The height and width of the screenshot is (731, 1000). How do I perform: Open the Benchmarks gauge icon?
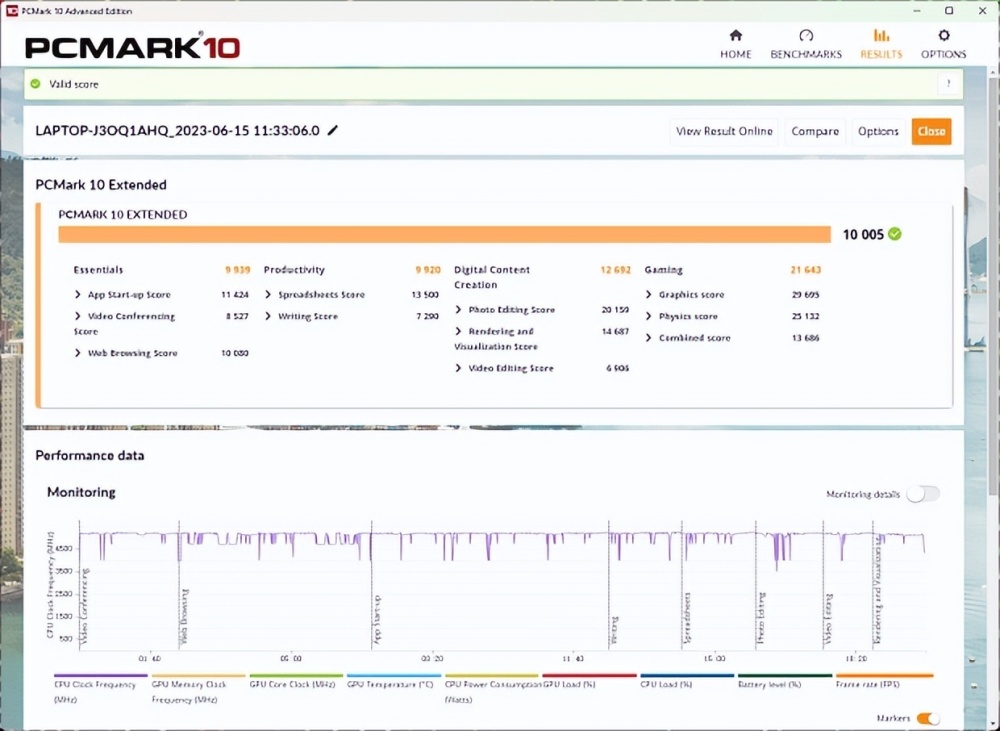click(805, 35)
